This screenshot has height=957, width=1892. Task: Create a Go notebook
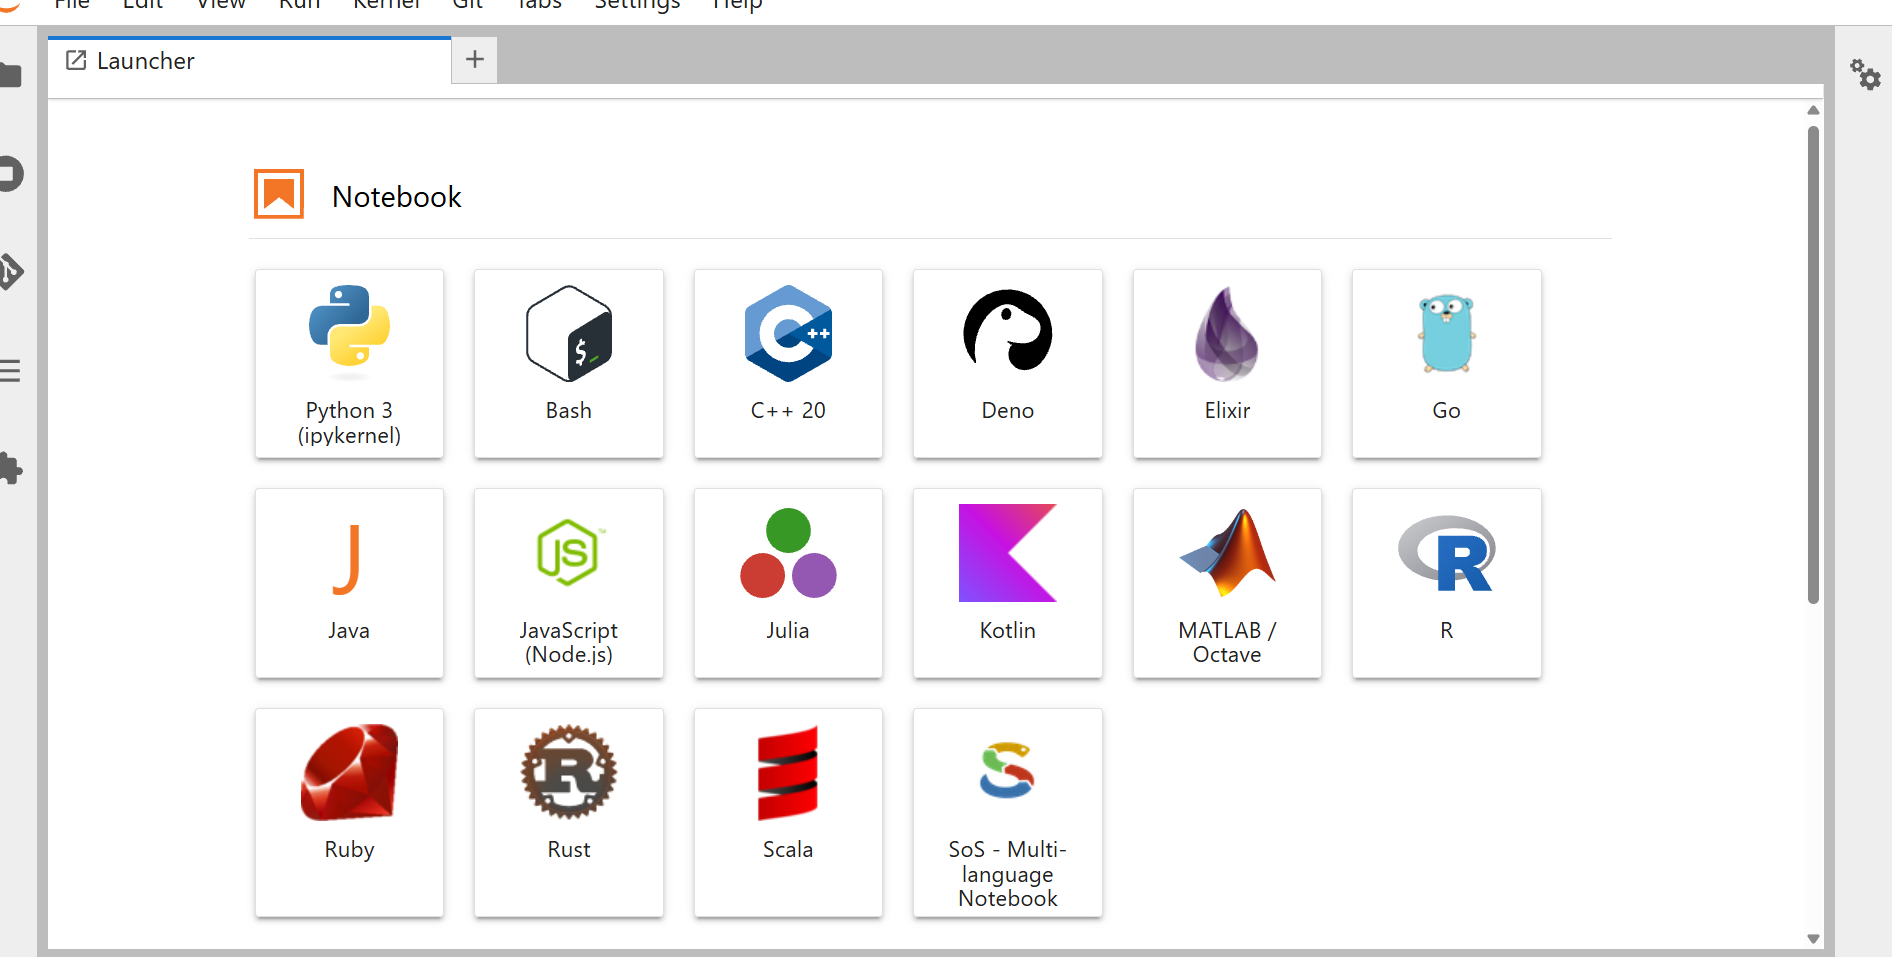pyautogui.click(x=1446, y=364)
